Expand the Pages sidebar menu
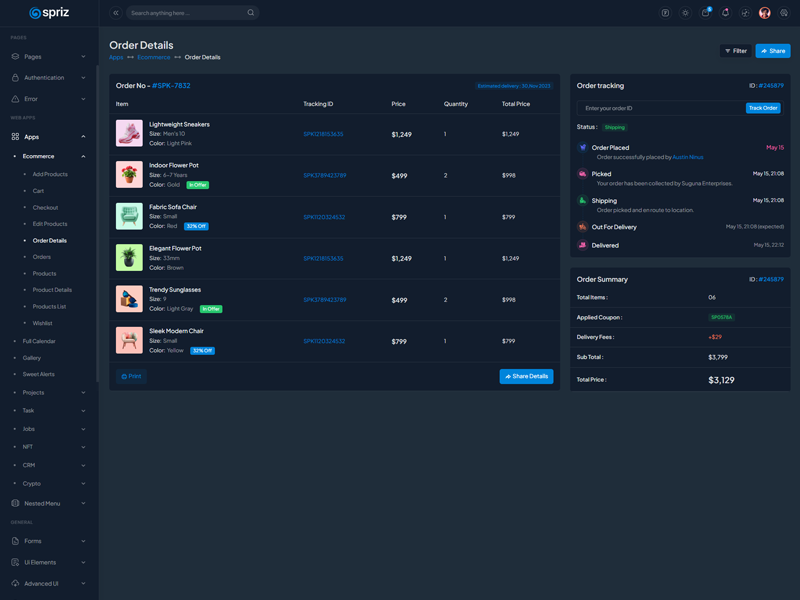This screenshot has width=800, height=600. pyautogui.click(x=48, y=57)
